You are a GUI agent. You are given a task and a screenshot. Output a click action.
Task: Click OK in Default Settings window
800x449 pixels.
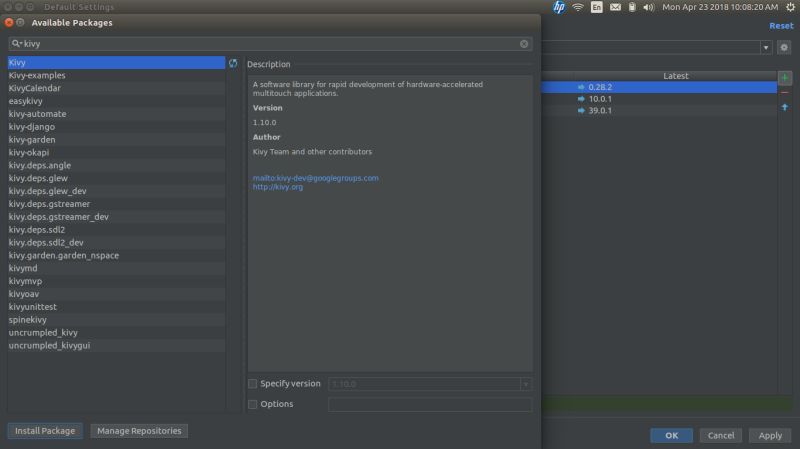[671, 435]
